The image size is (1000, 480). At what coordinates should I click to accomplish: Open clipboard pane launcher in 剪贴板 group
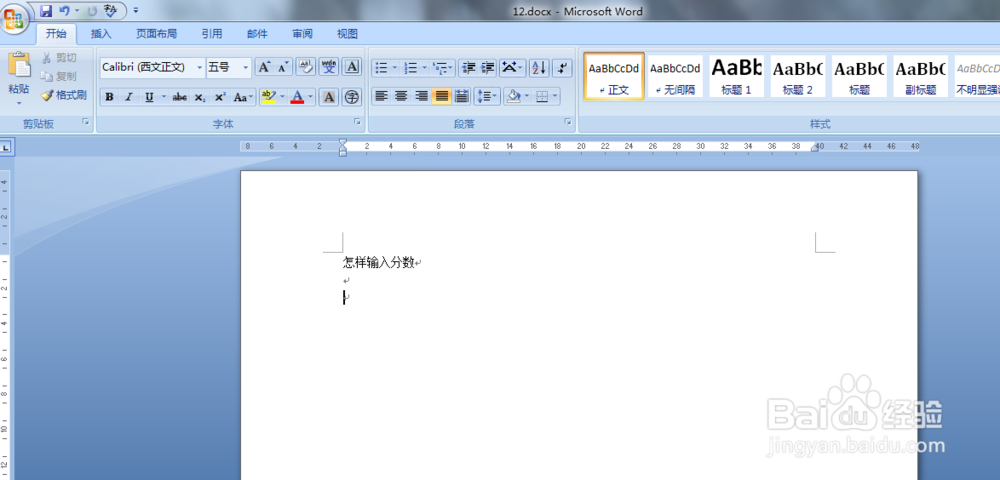tap(85, 121)
